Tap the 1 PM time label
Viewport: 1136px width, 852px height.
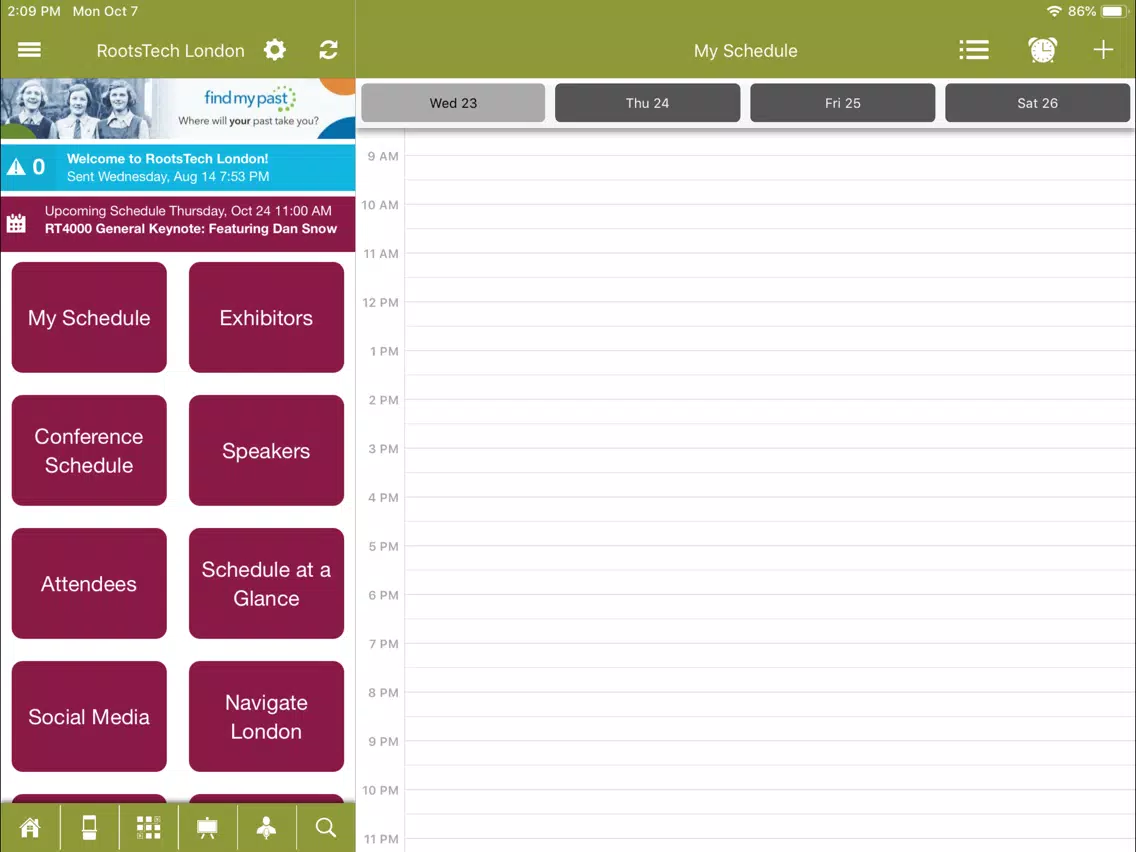[384, 351]
